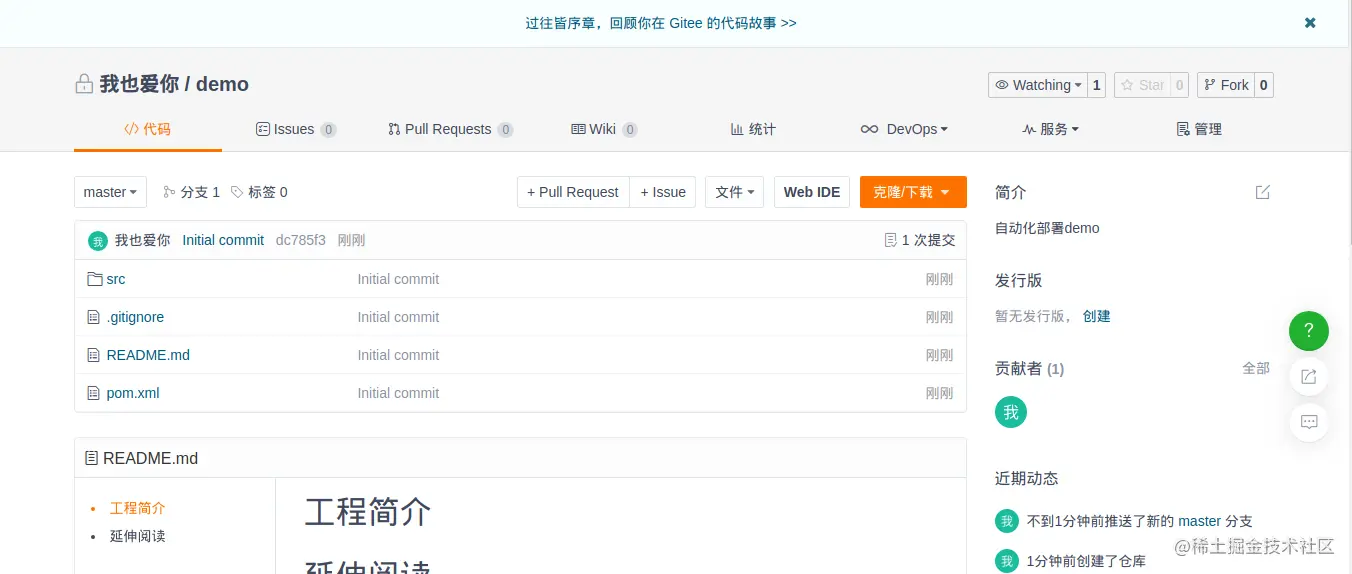Open the src folder

pos(116,279)
